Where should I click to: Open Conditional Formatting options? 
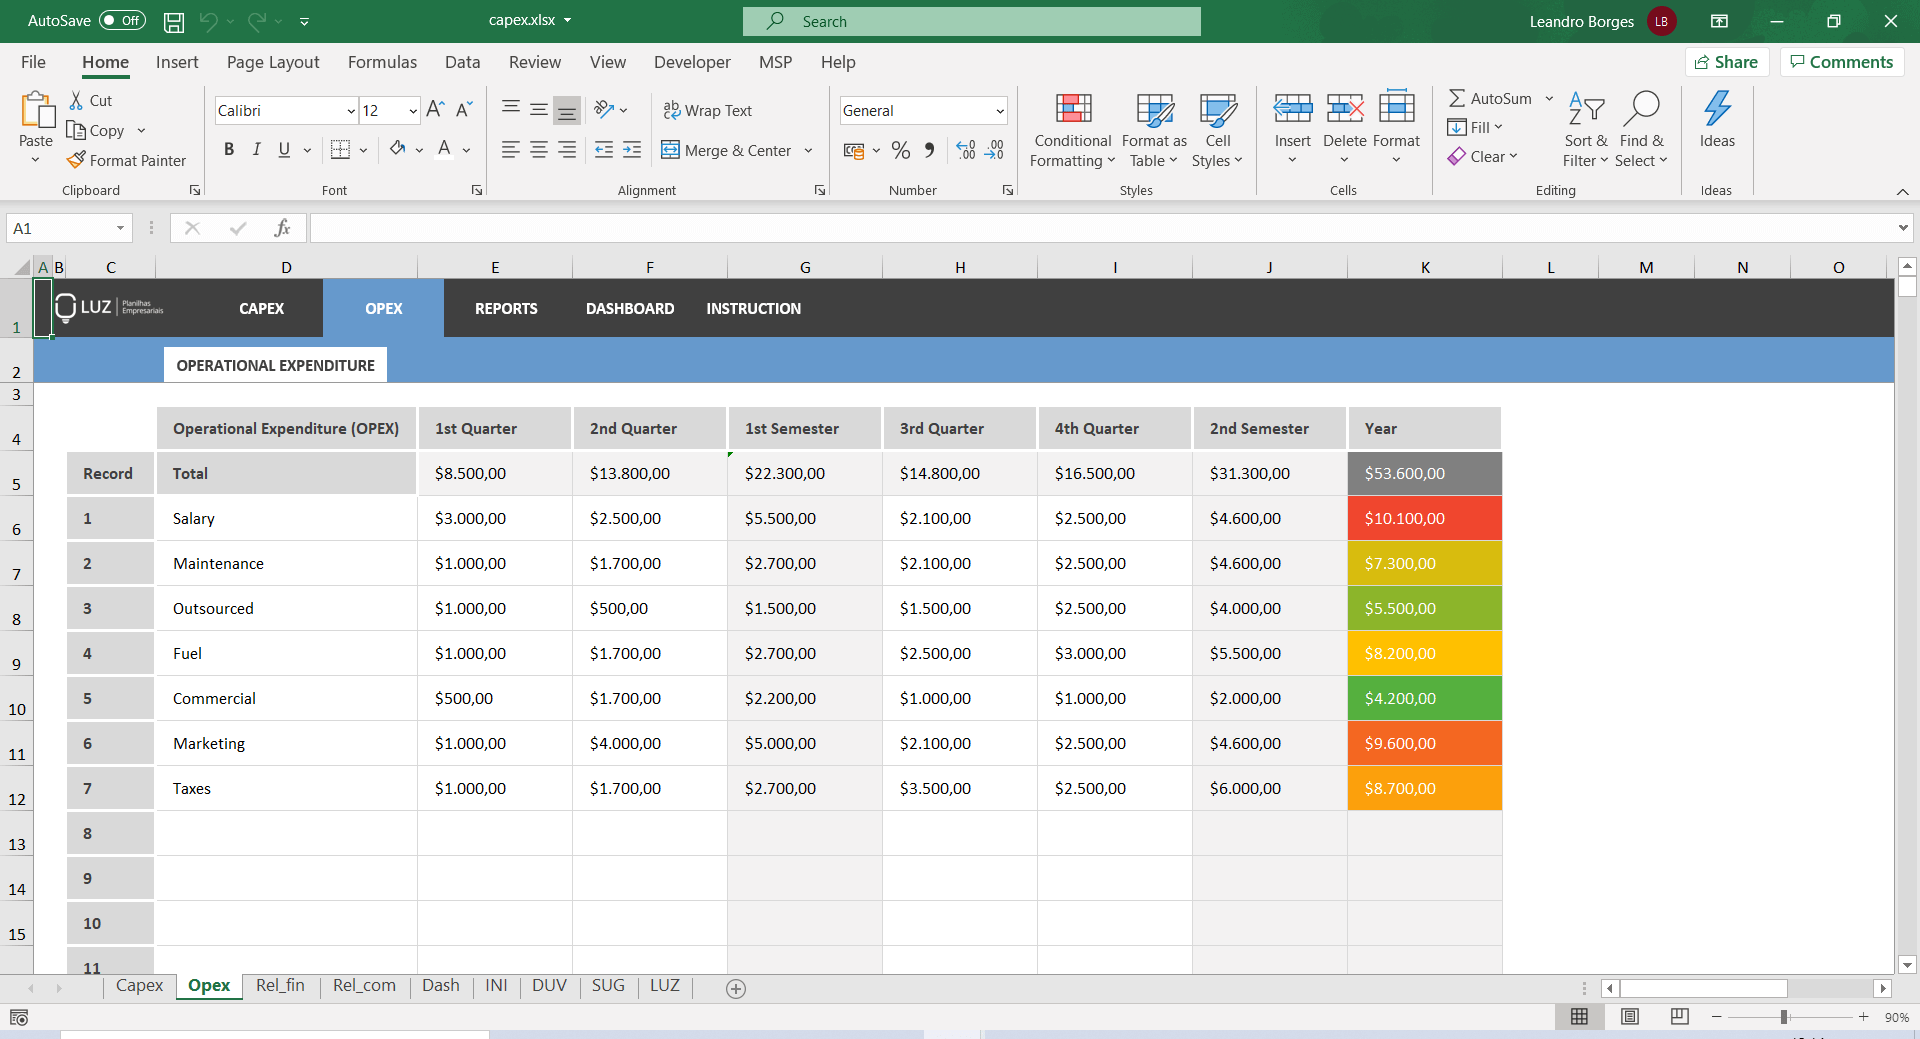click(x=1071, y=129)
